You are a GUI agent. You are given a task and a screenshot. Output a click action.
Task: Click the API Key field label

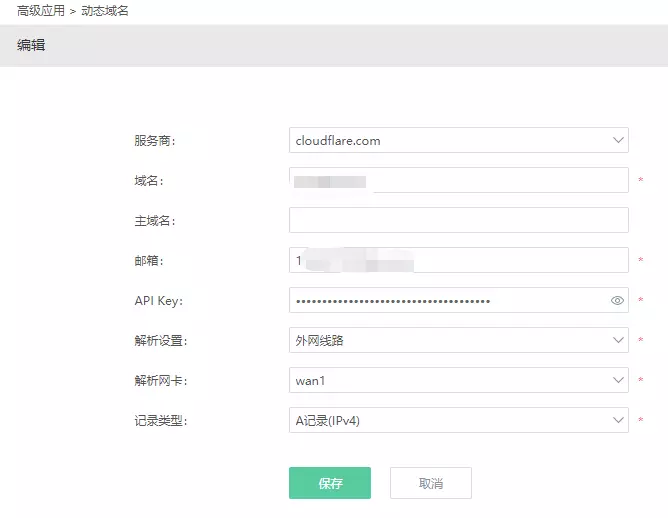pos(157,300)
